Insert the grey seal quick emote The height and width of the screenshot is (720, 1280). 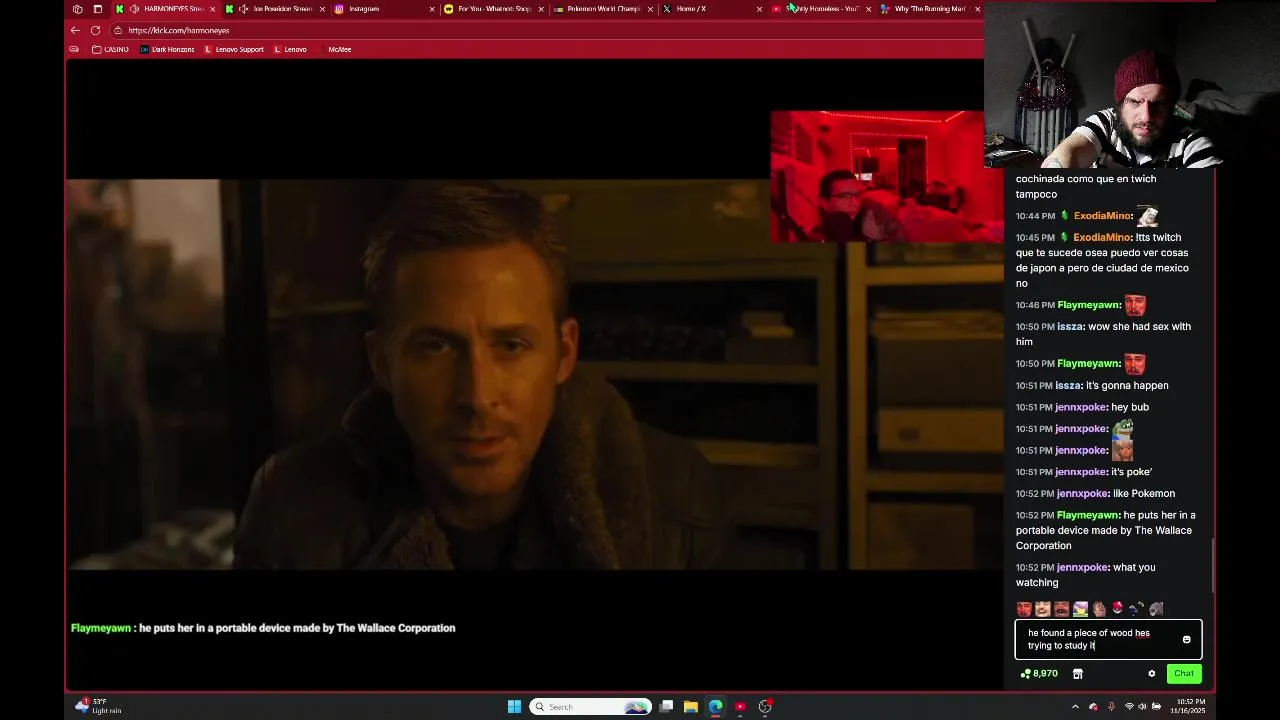pos(1156,608)
